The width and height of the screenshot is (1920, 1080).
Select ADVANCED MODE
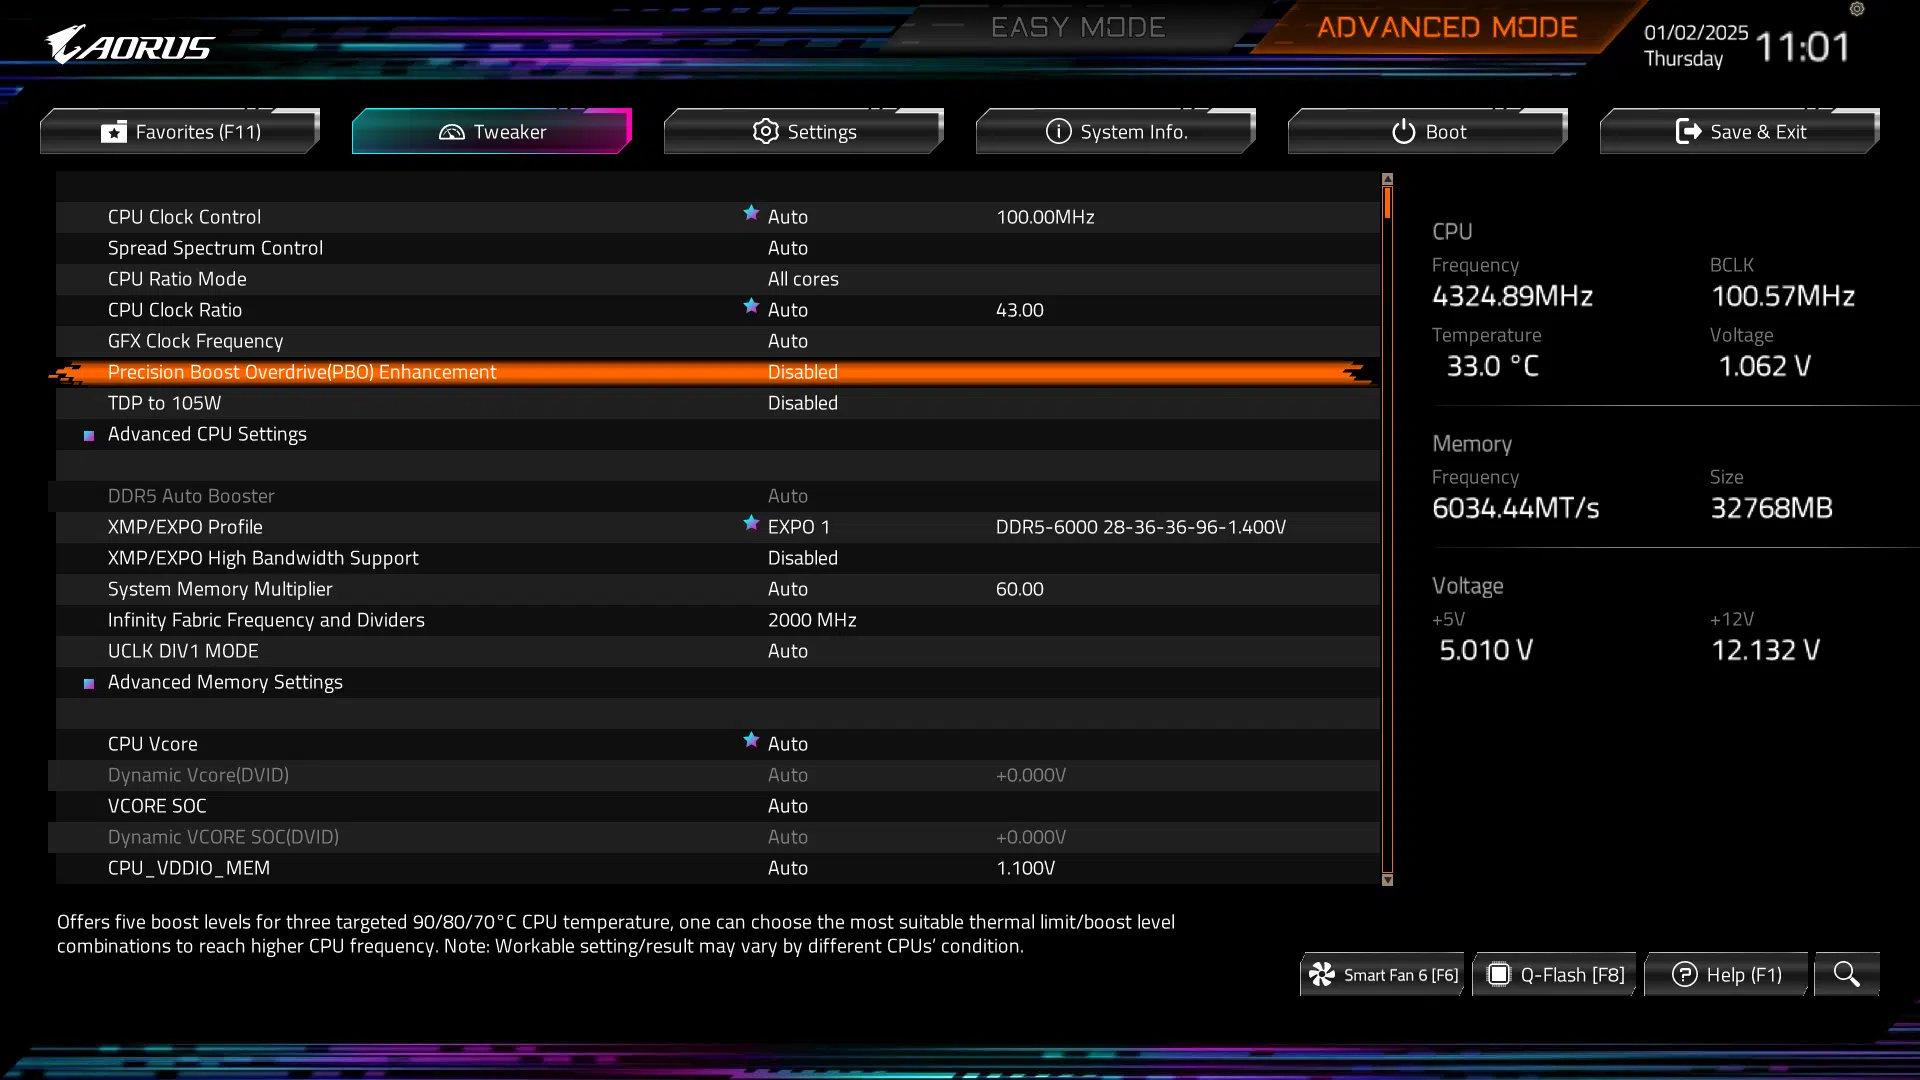1447,27
